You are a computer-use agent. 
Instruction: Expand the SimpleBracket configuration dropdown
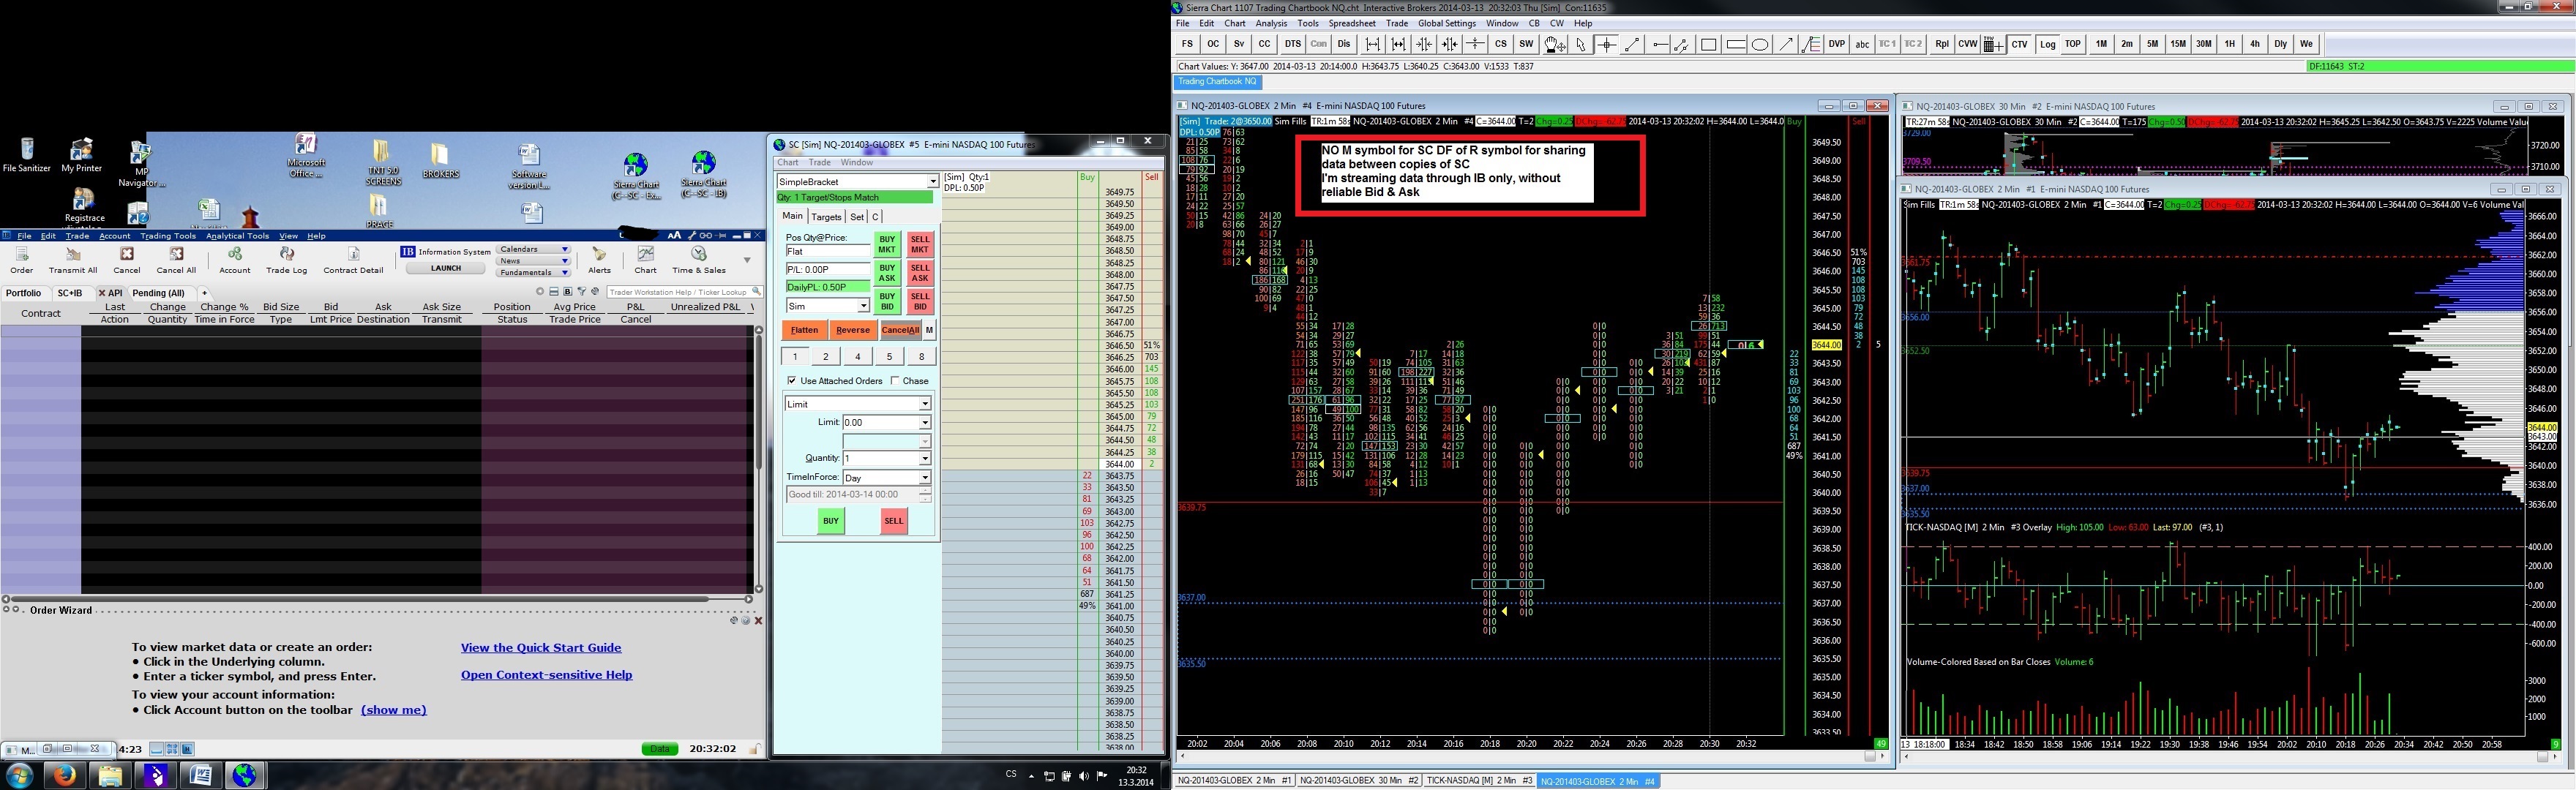pos(932,182)
